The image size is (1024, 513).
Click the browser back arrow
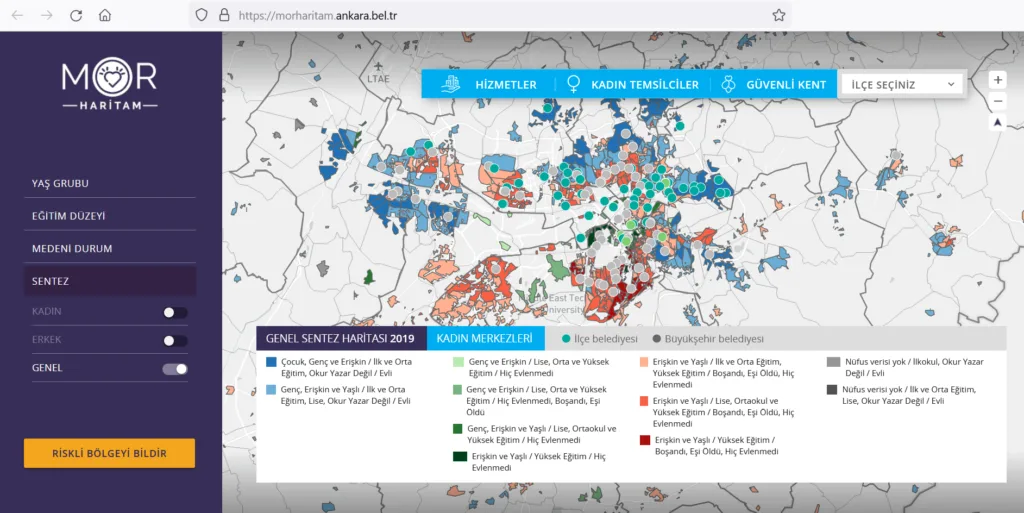(x=19, y=15)
